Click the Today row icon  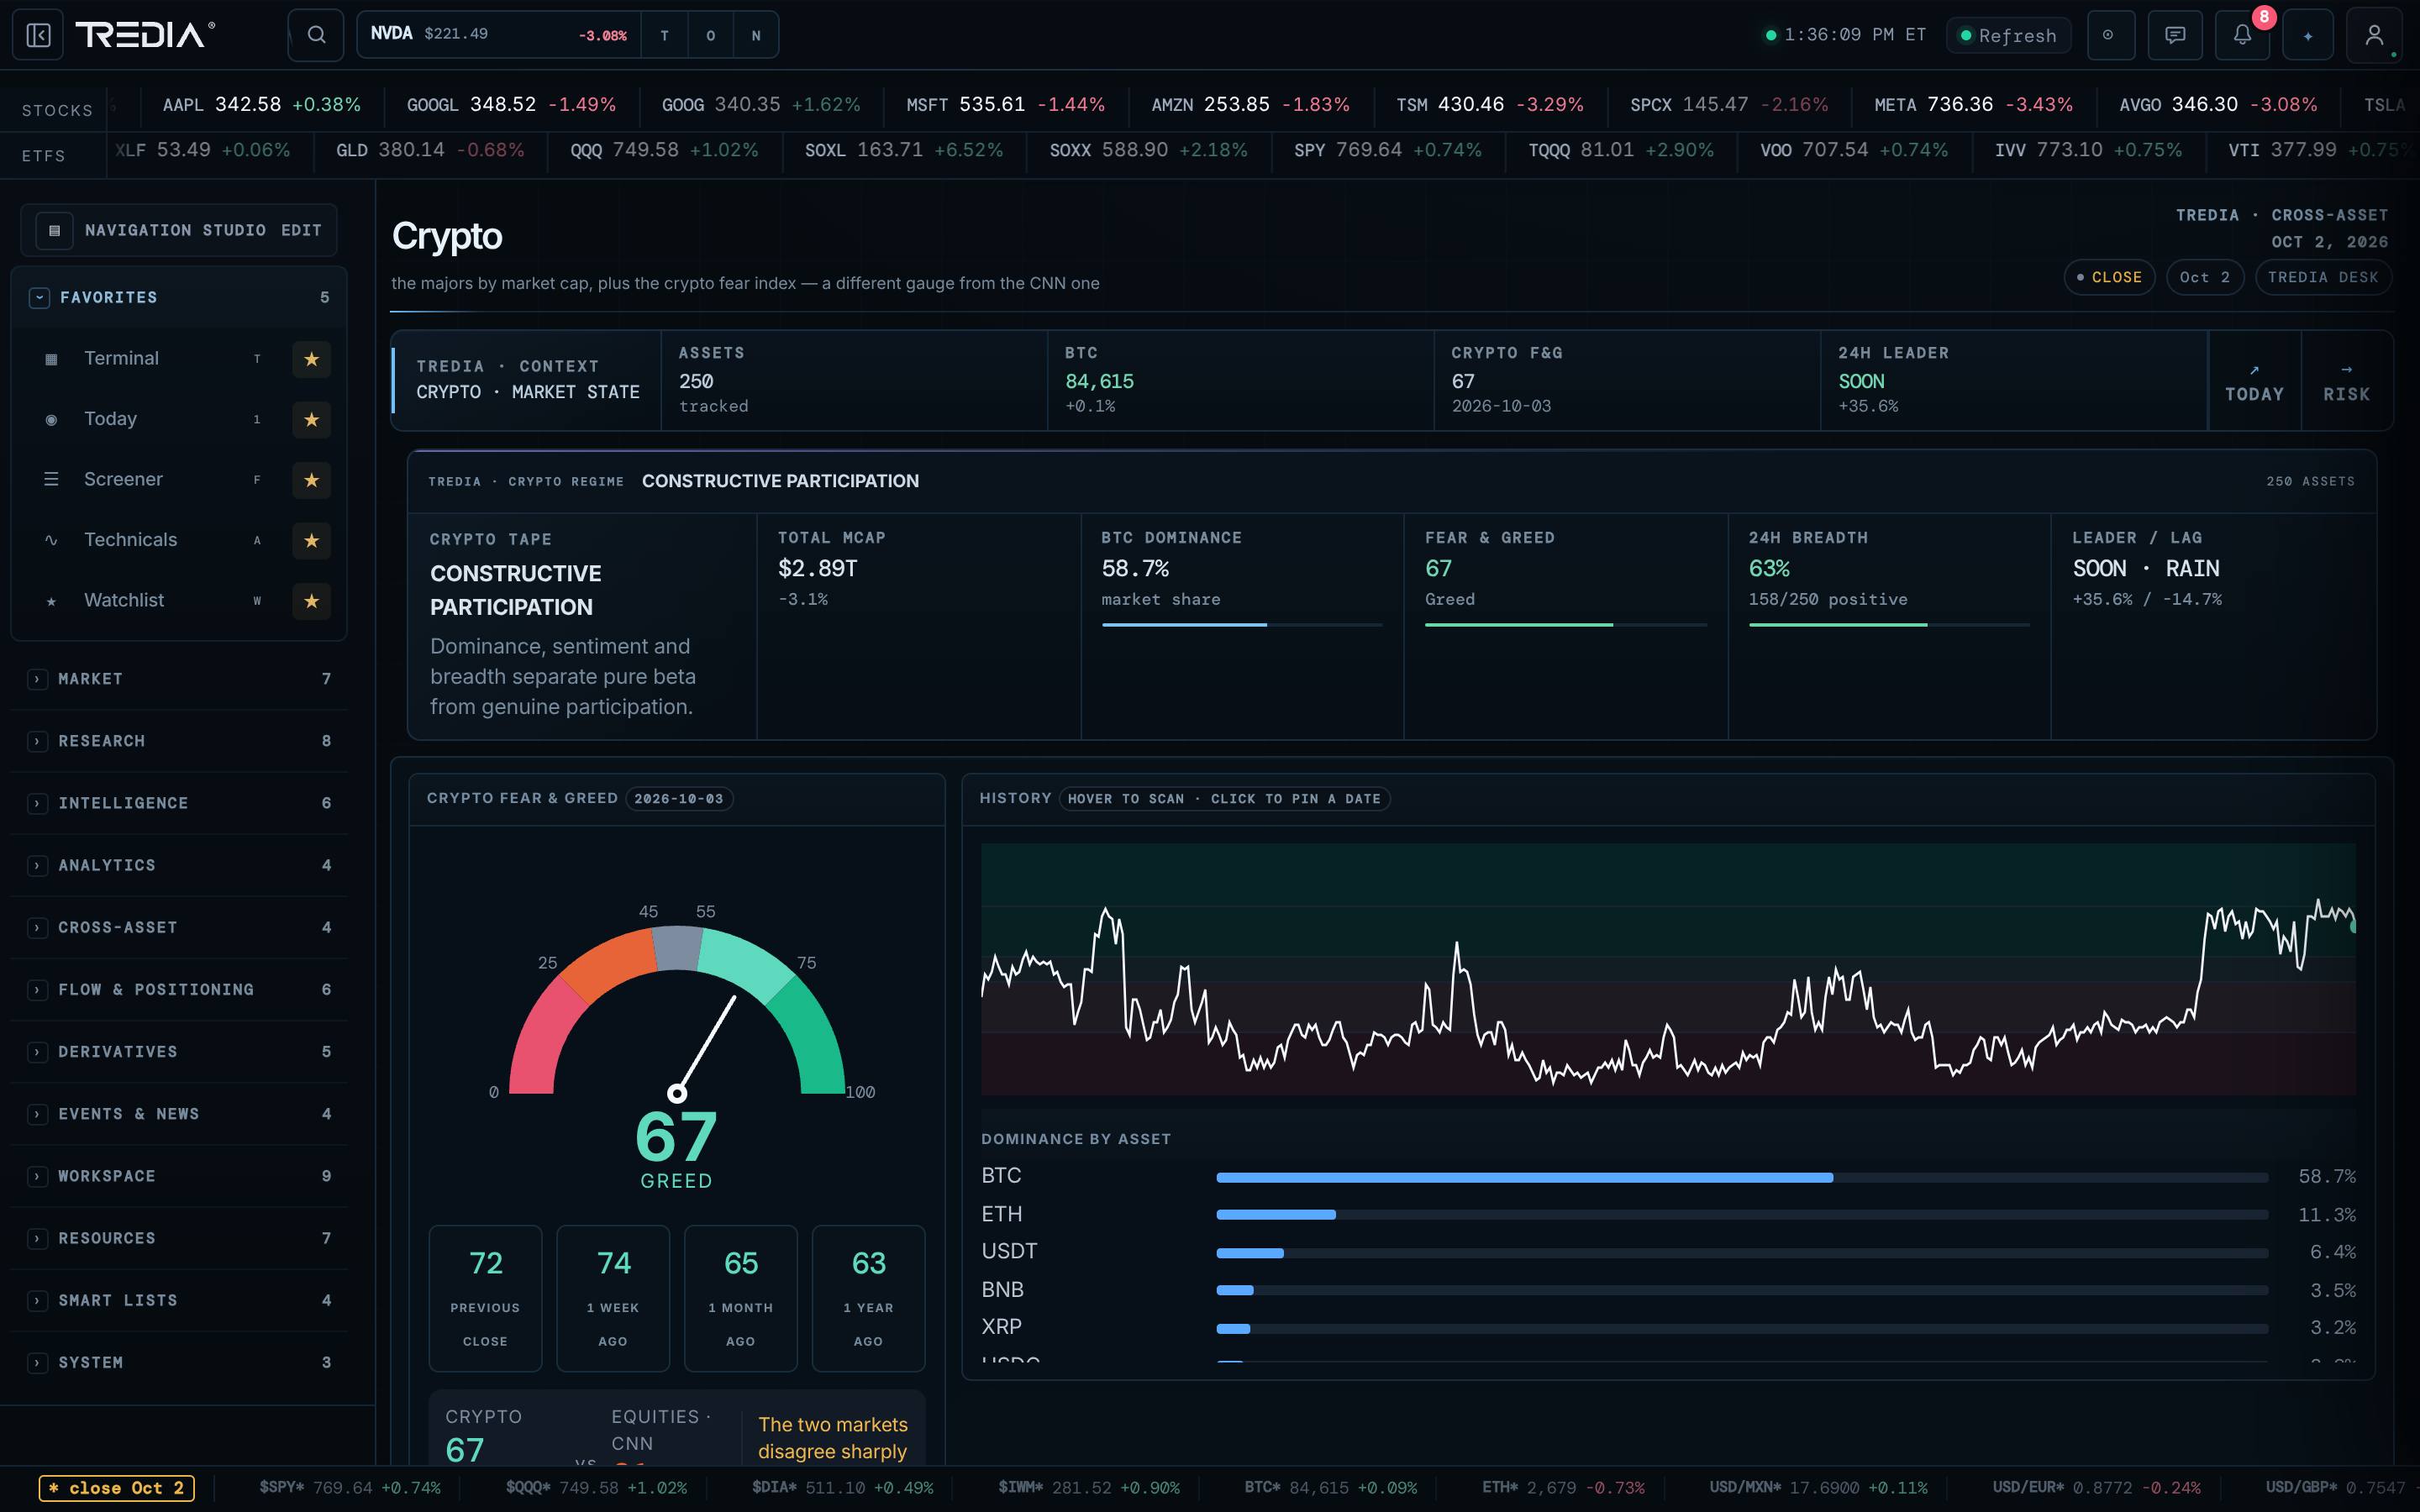pyautogui.click(x=51, y=419)
